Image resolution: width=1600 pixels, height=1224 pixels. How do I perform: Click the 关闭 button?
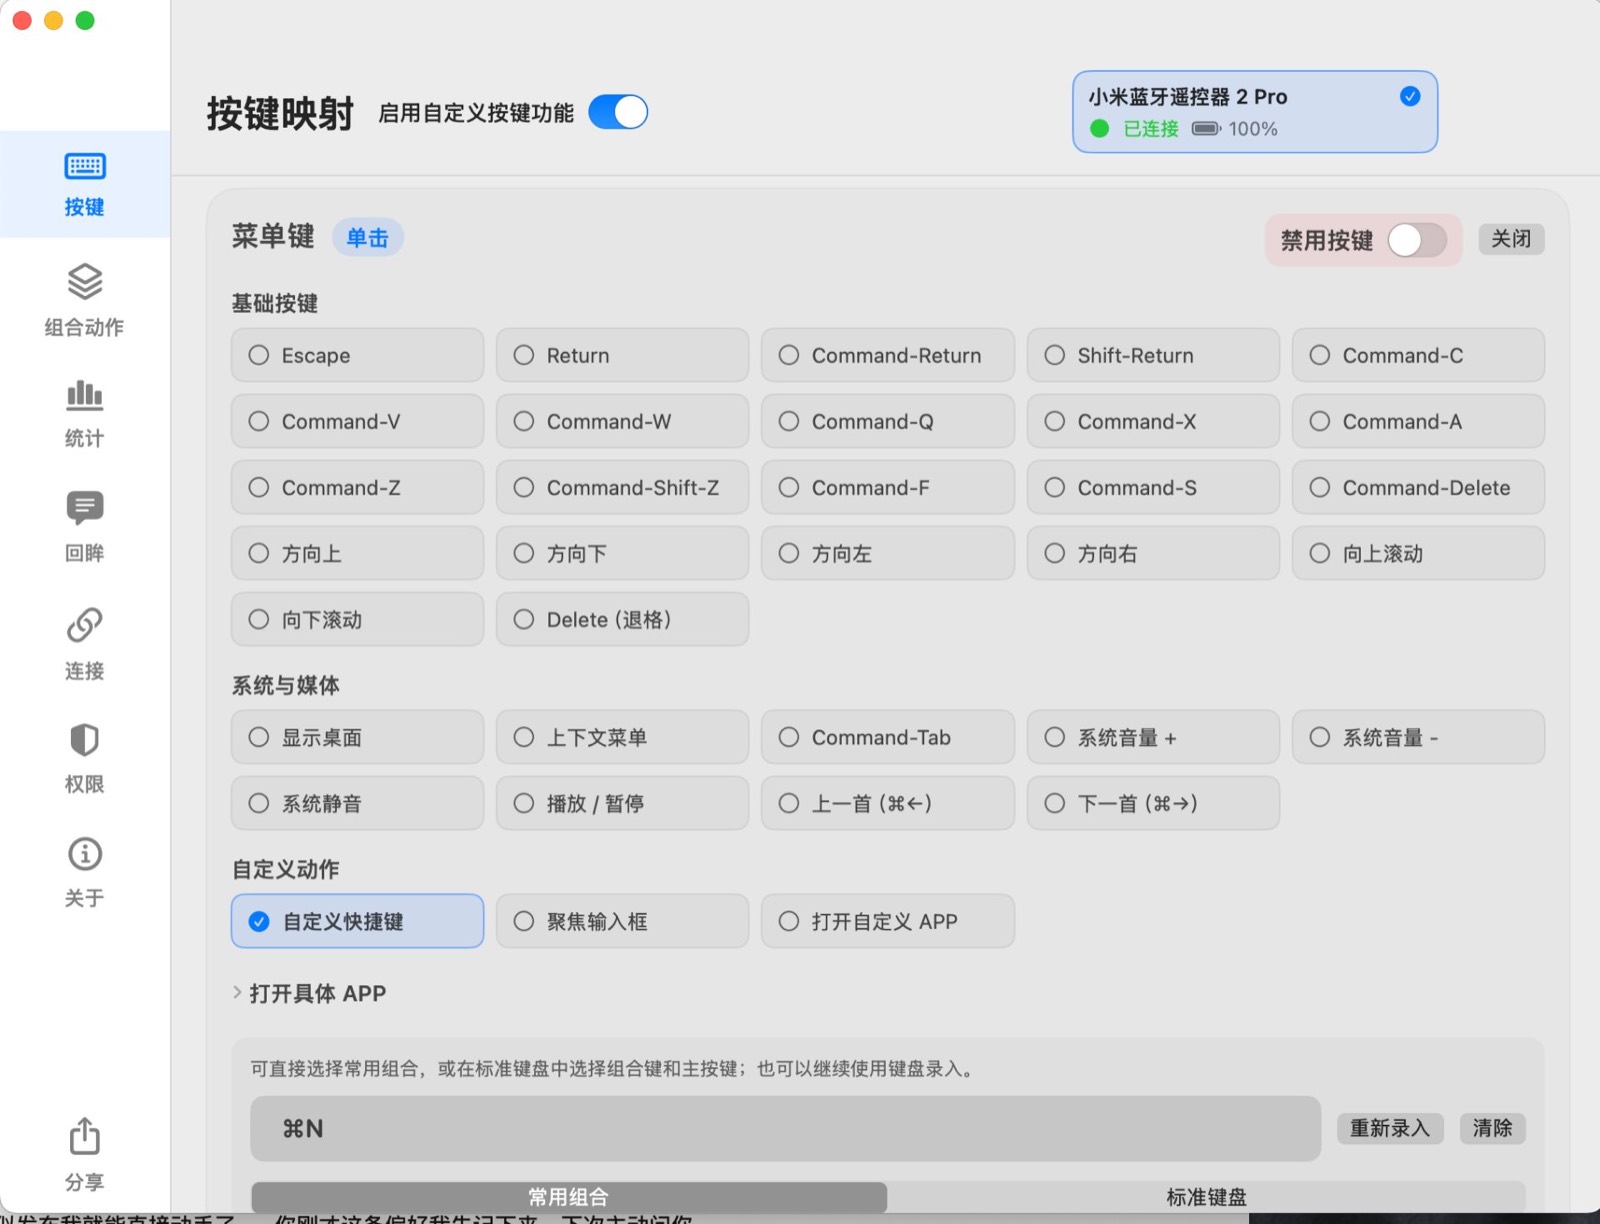click(x=1511, y=239)
